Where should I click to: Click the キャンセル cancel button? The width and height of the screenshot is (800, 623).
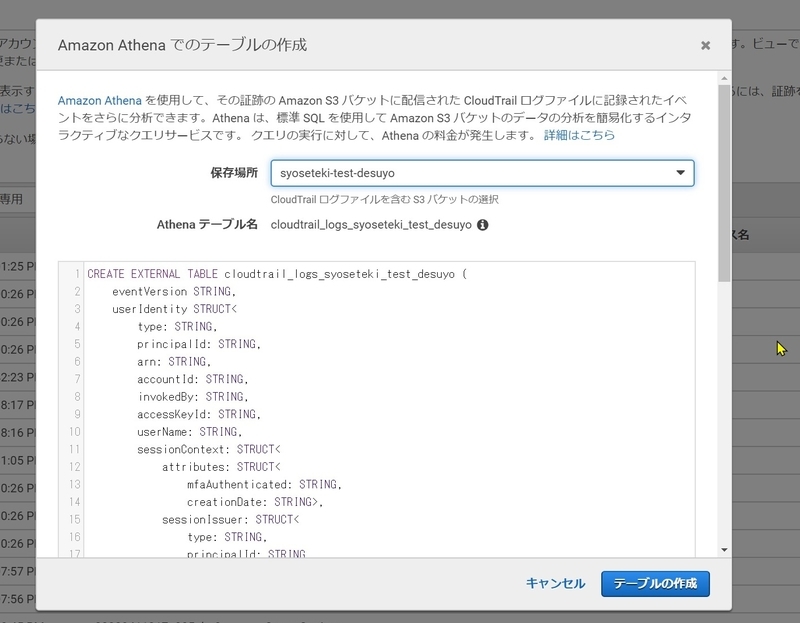[555, 583]
